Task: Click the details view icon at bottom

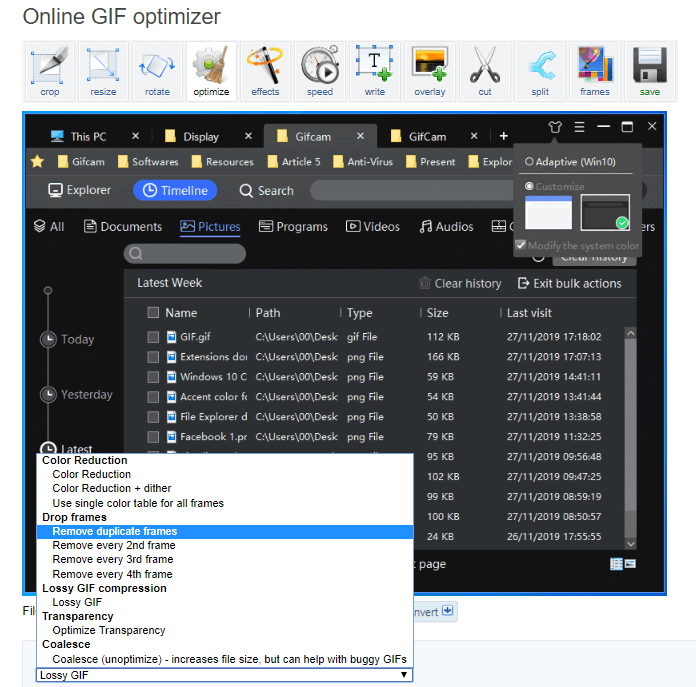Action: tap(616, 564)
